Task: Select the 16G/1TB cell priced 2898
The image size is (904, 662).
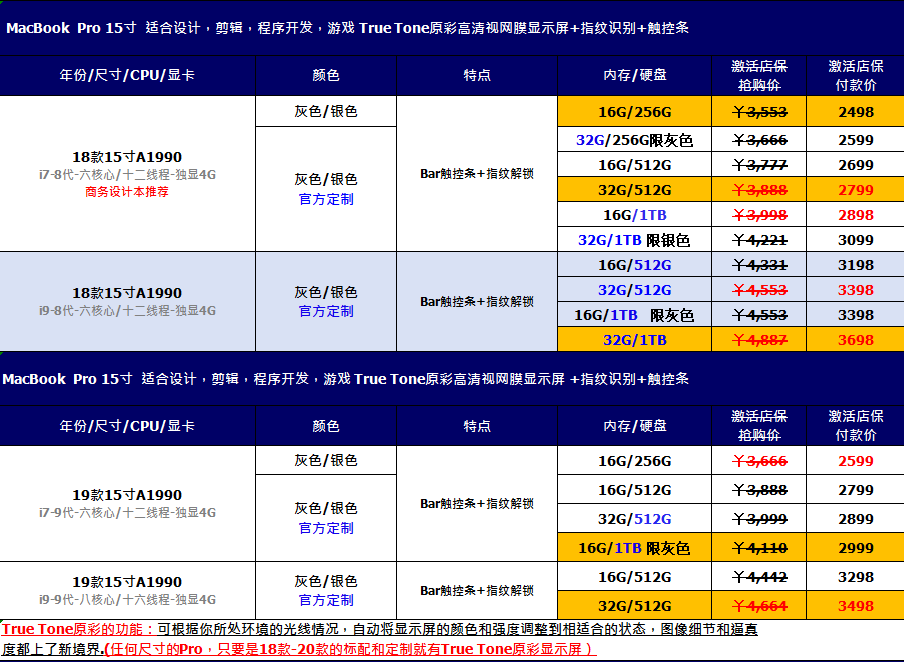Action: coord(634,215)
